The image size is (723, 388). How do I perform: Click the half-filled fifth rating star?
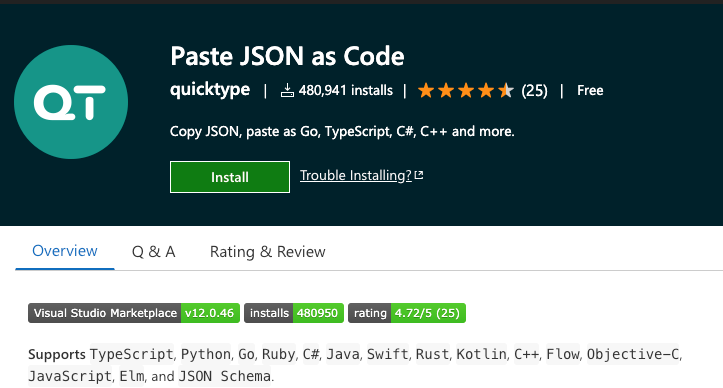pyautogui.click(x=506, y=90)
